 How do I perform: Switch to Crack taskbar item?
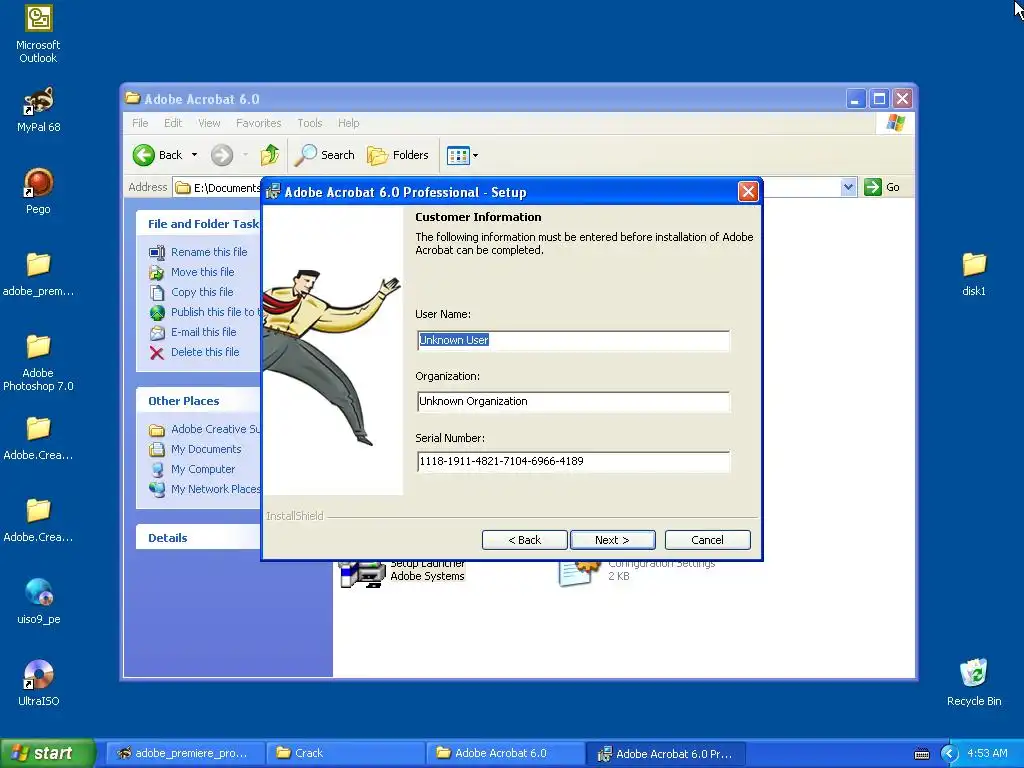pos(346,753)
